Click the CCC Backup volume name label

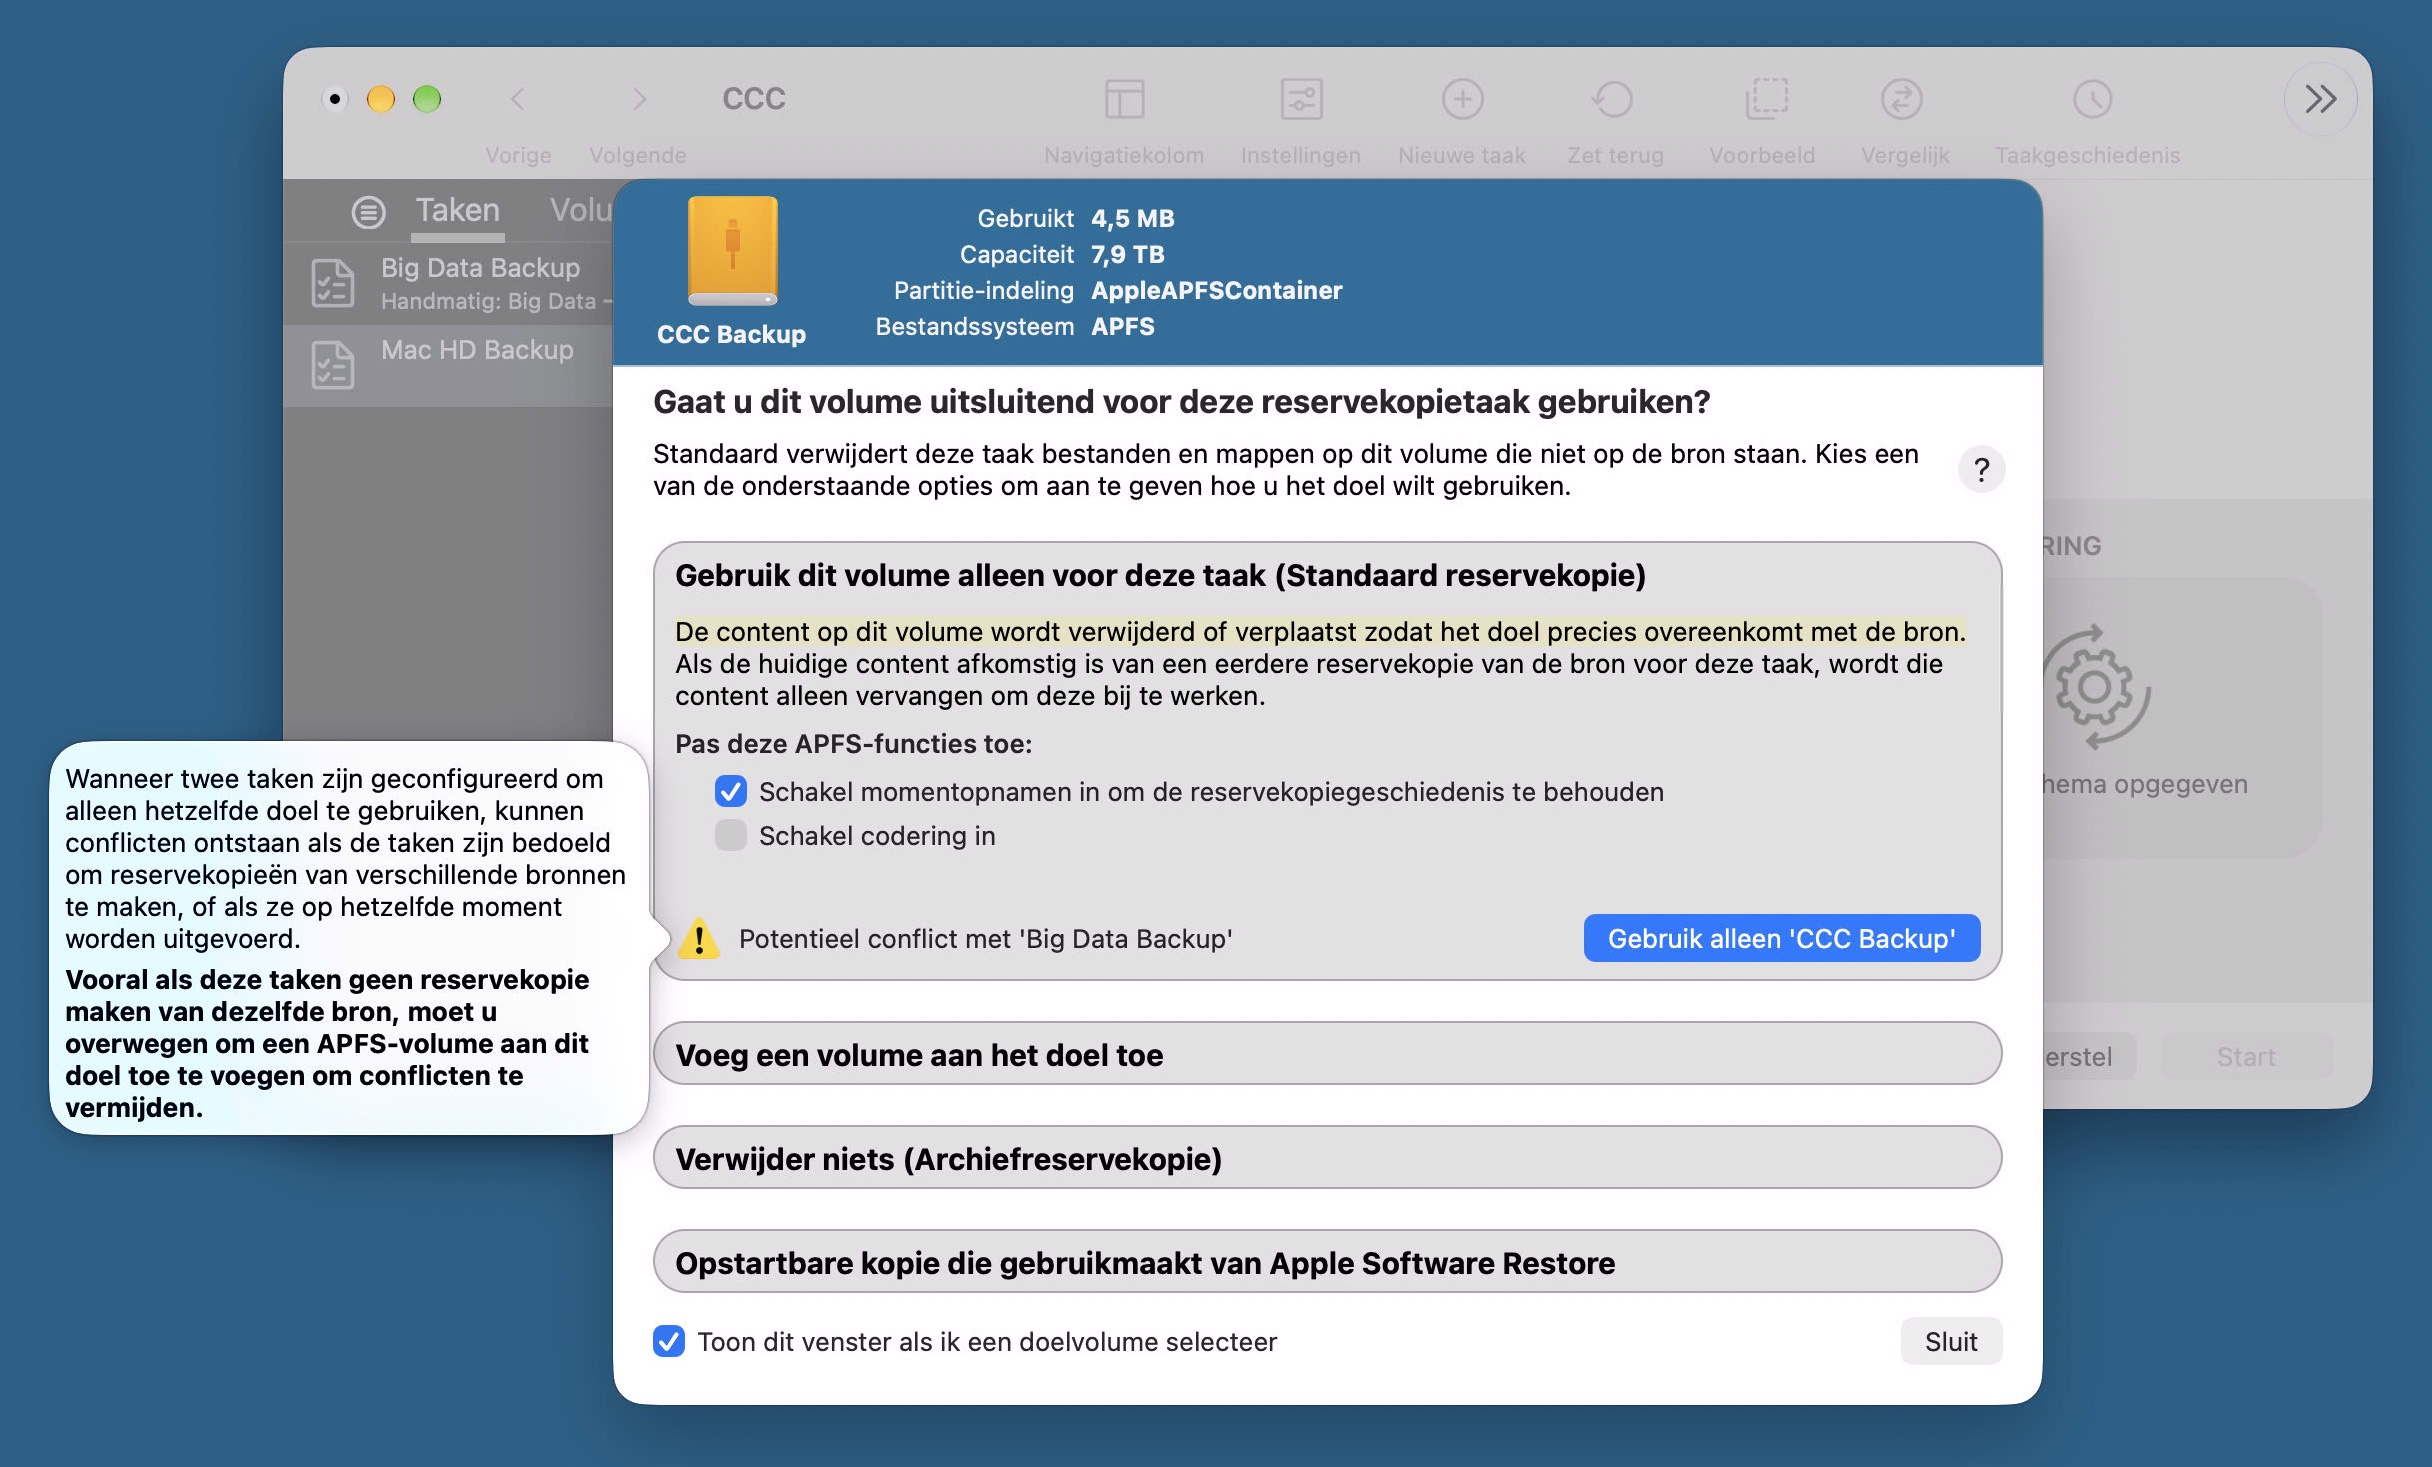pyautogui.click(x=731, y=334)
